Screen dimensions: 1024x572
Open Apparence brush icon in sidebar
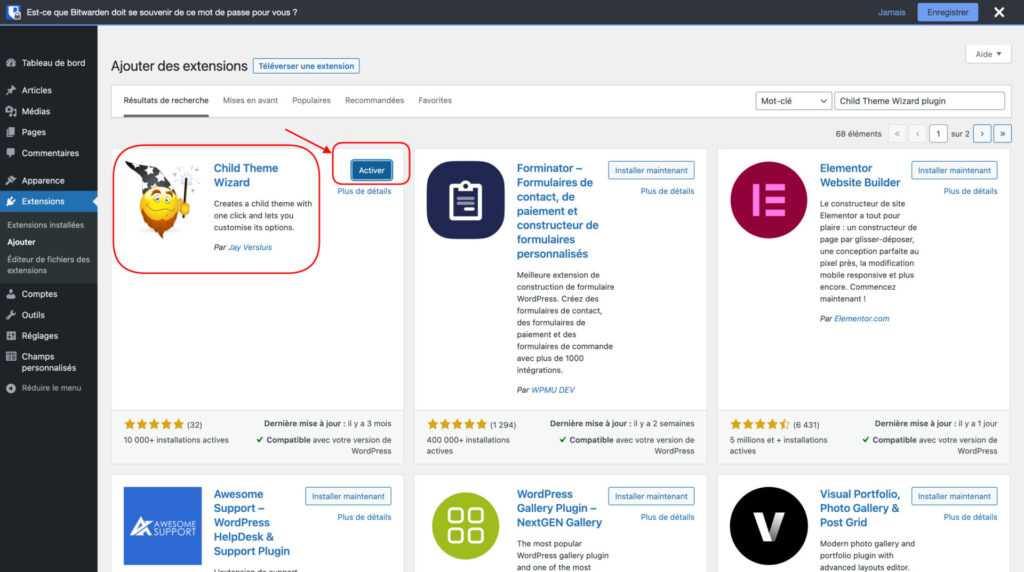click(x=10, y=180)
